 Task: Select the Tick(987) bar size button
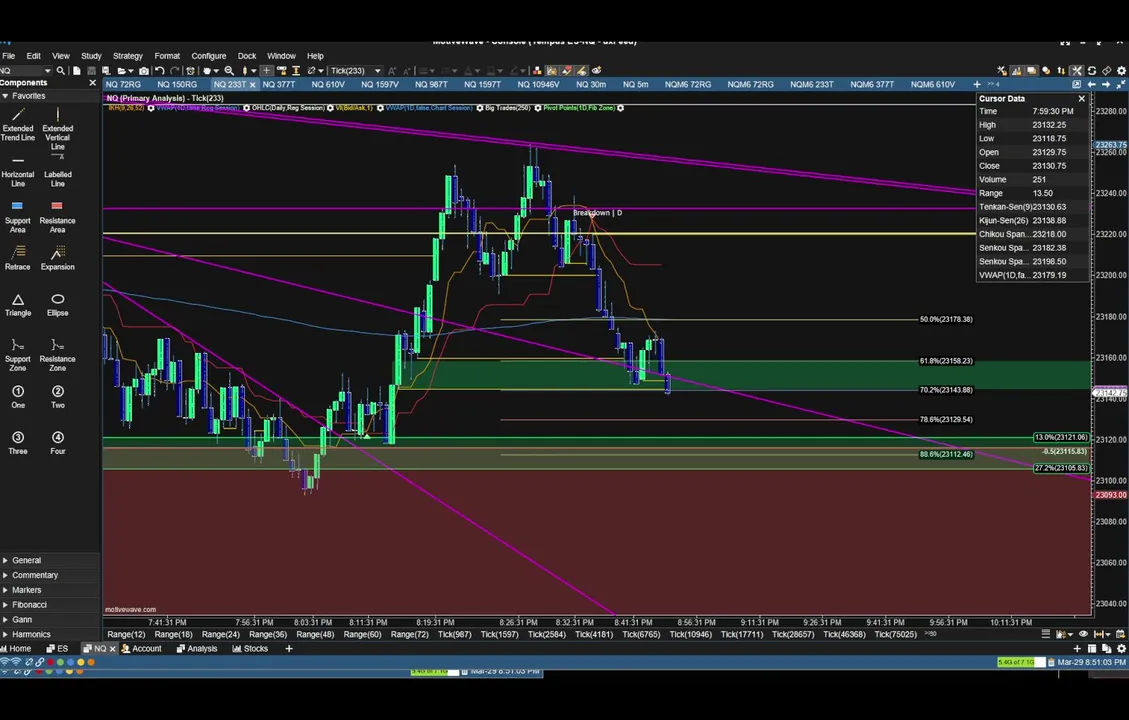[x=454, y=634]
